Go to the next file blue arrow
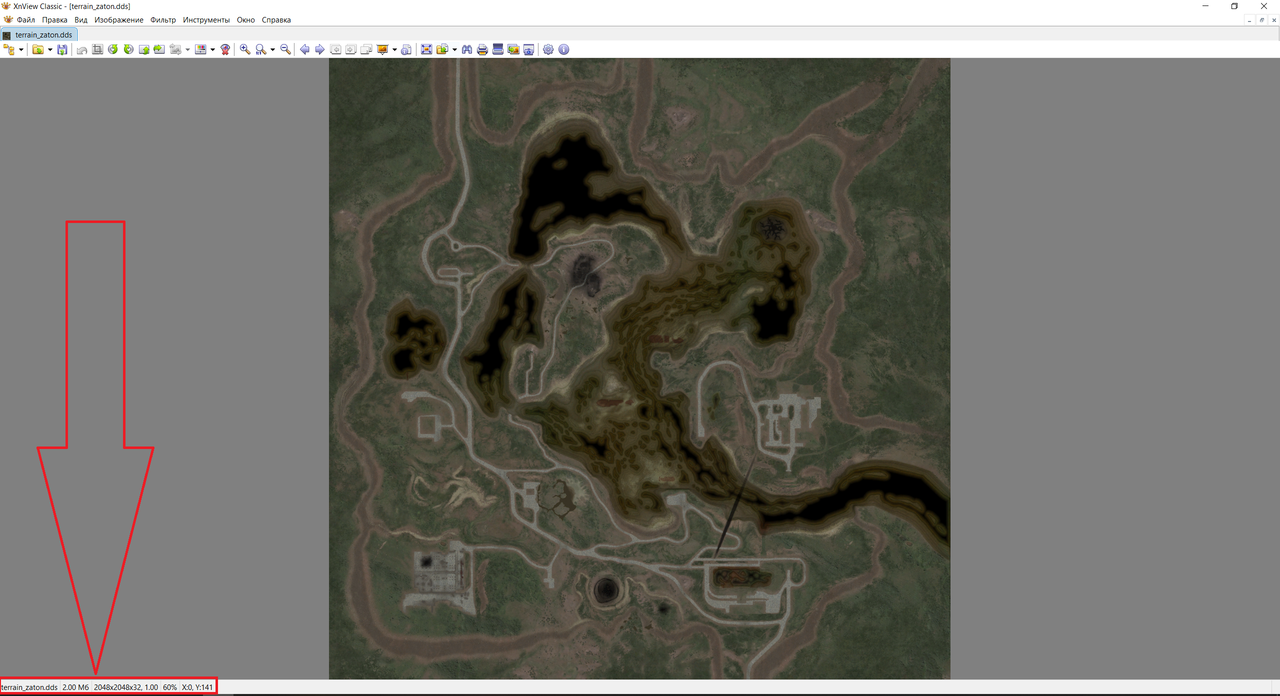The height and width of the screenshot is (696, 1280). pyautogui.click(x=320, y=49)
